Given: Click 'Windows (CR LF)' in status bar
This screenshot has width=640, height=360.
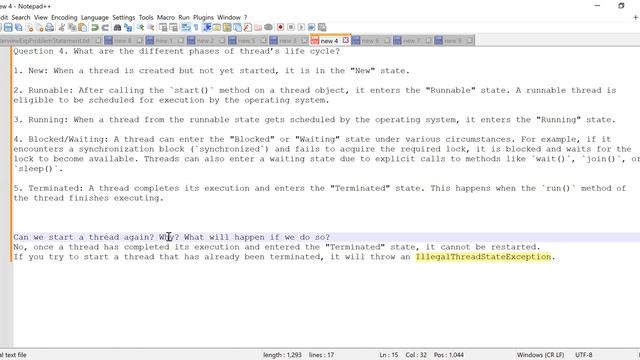Looking at the screenshot, I should point(540,355).
